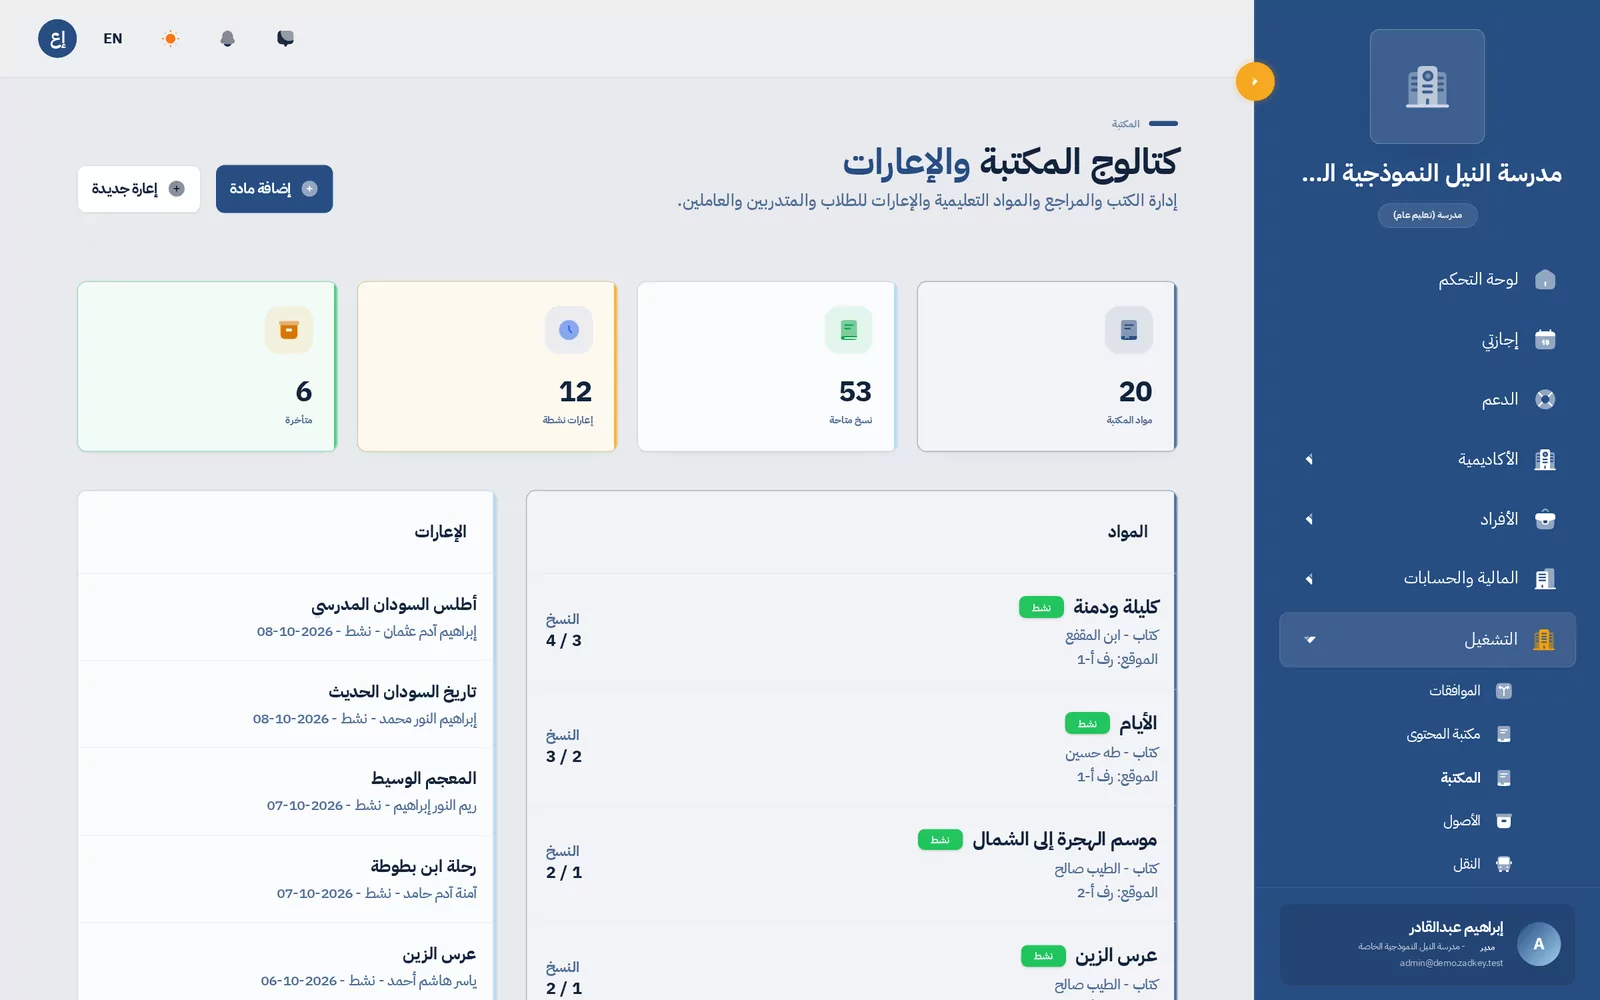
Task: Click the الأفراد briefcase icon
Action: 1545,519
